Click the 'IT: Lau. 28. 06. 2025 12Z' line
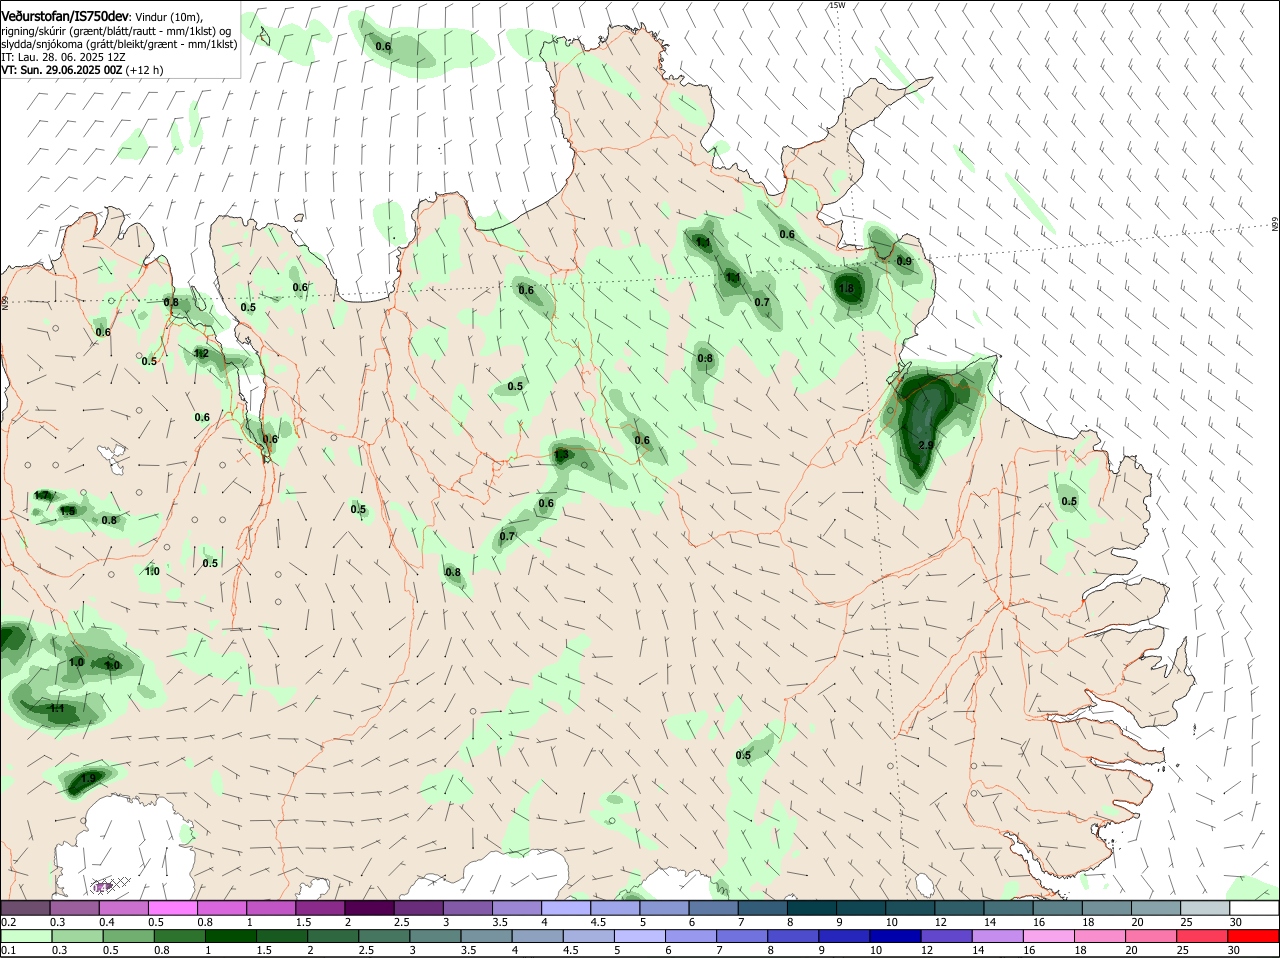Viewport: 1280px width, 958px height. tap(63, 57)
